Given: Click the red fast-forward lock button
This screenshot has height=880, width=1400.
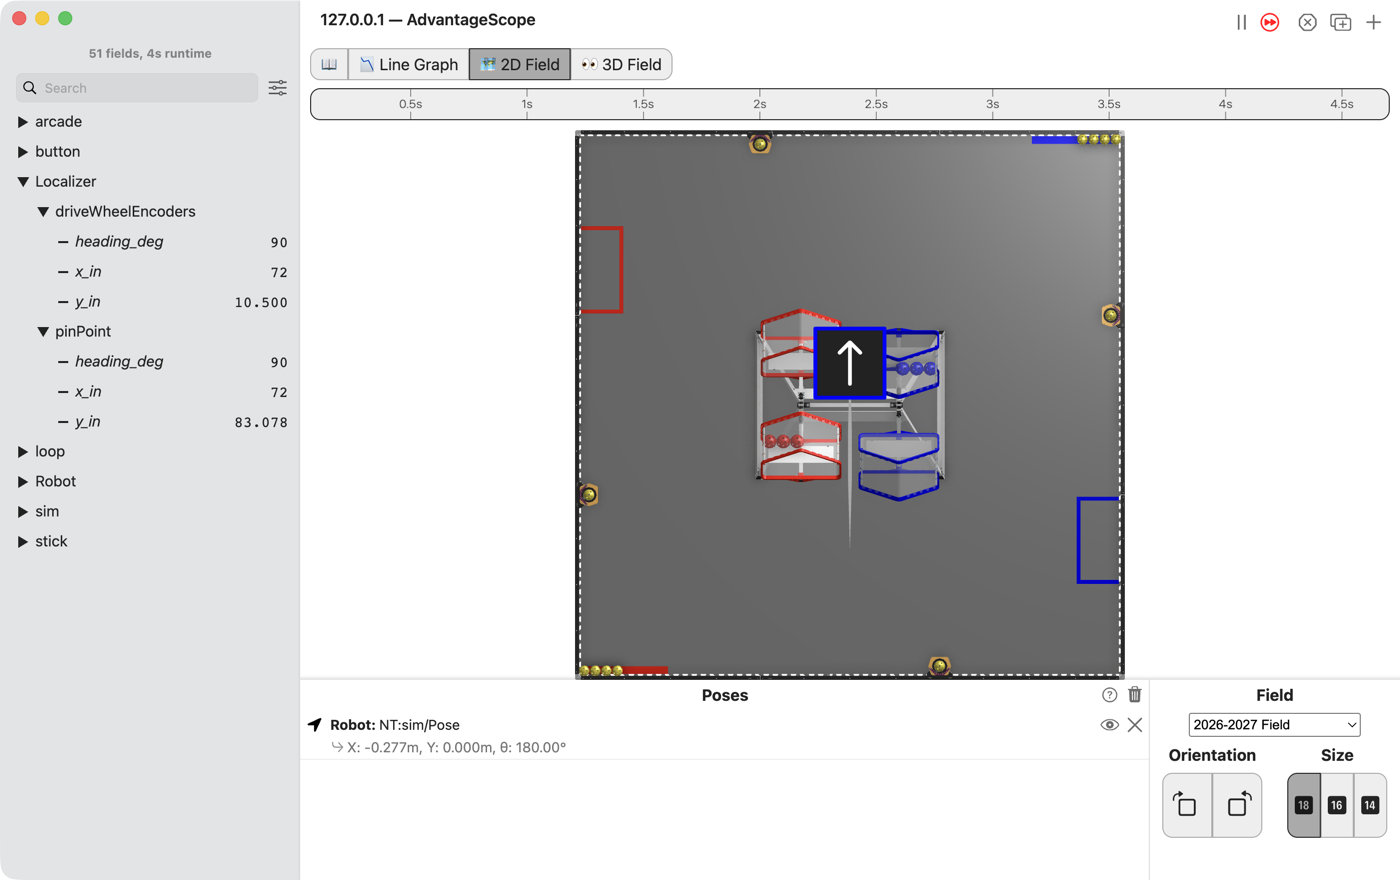Looking at the screenshot, I should tap(1270, 22).
